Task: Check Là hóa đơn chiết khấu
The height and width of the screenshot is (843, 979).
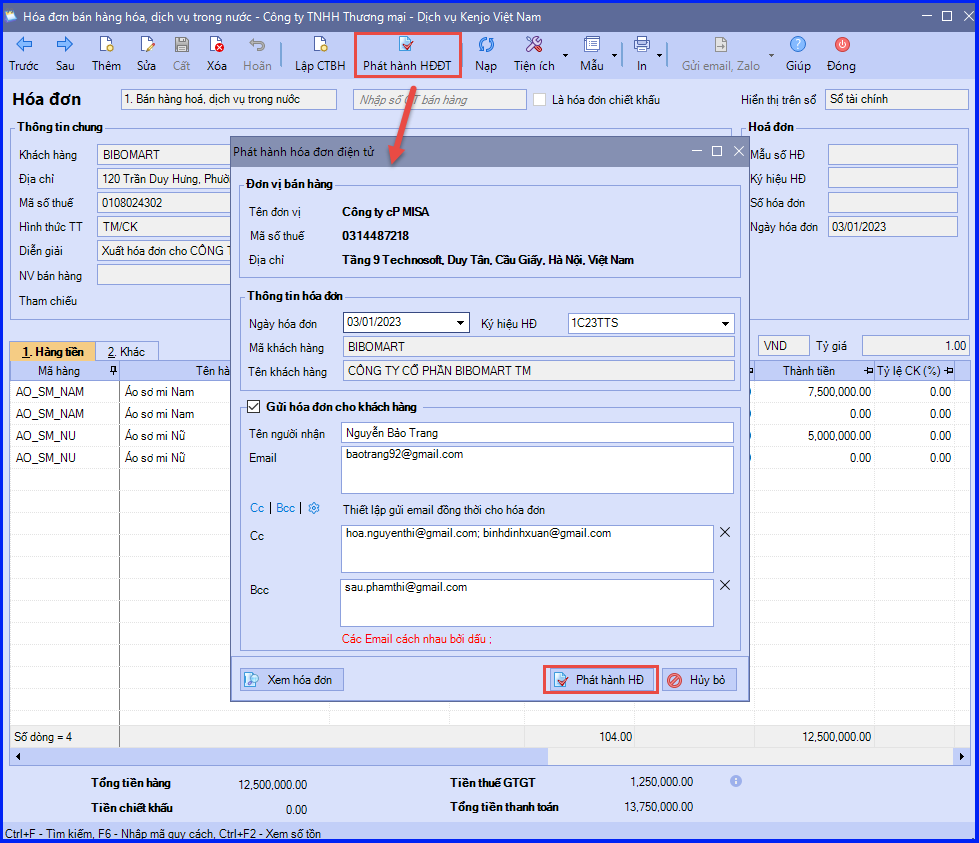Action: pos(539,100)
